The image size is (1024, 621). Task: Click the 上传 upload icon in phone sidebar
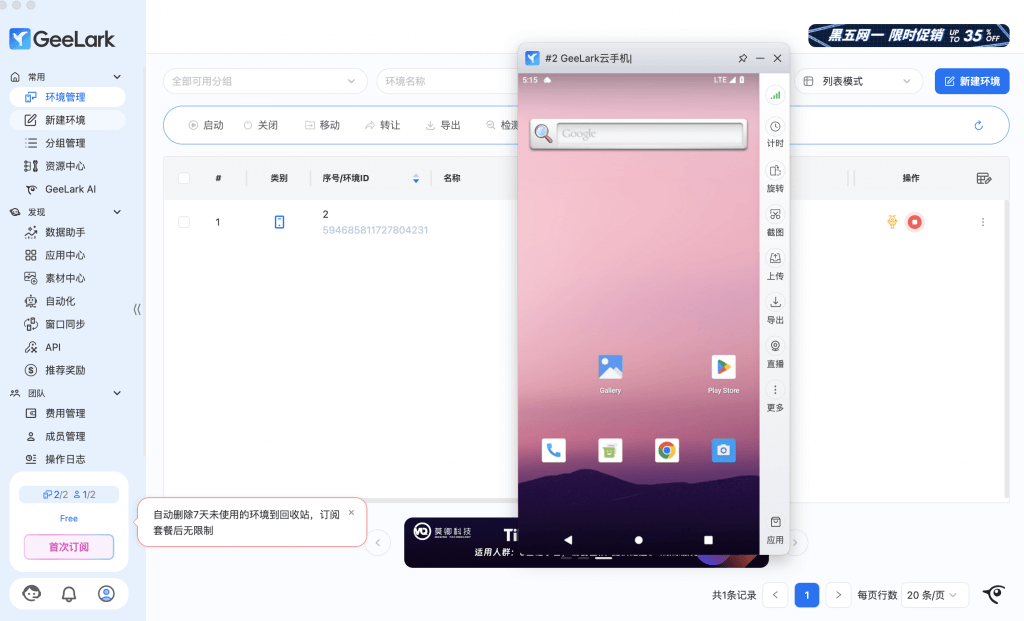point(775,259)
